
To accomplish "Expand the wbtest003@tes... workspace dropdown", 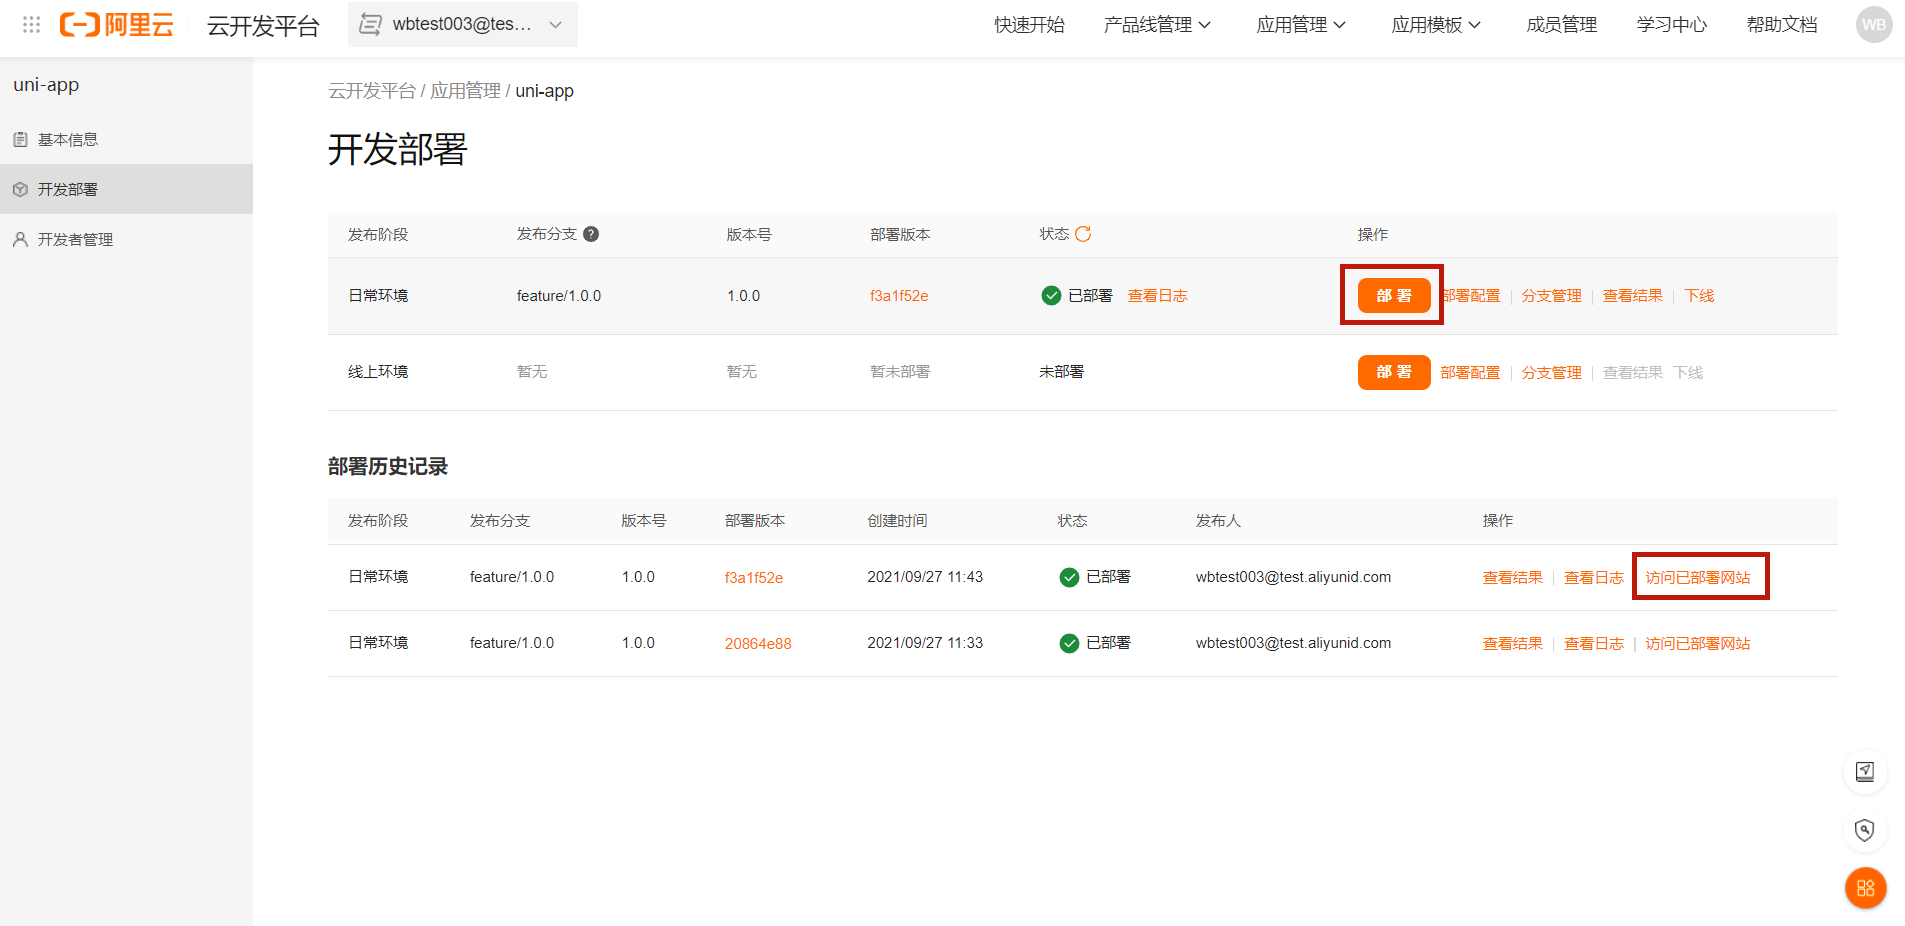I will pyautogui.click(x=463, y=24).
